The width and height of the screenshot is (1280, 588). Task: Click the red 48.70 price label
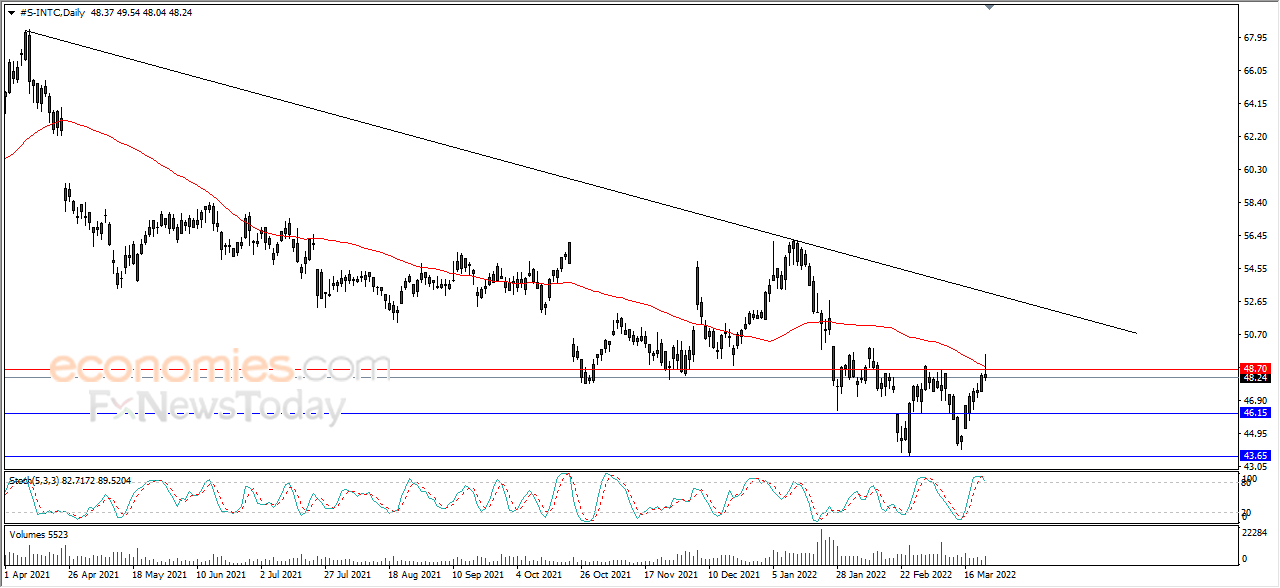(1255, 368)
